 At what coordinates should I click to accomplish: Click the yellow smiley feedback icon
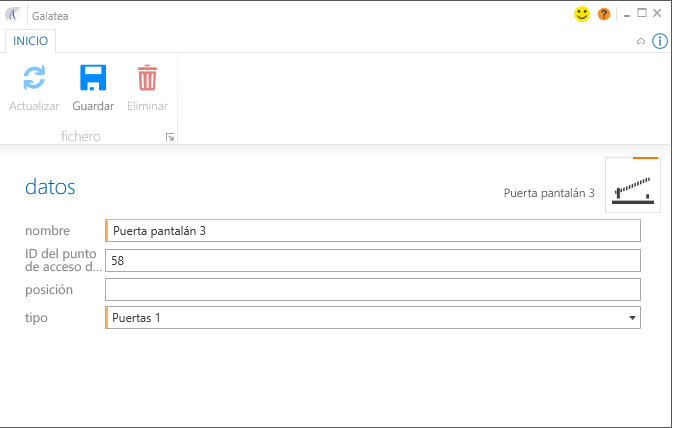[582, 15]
